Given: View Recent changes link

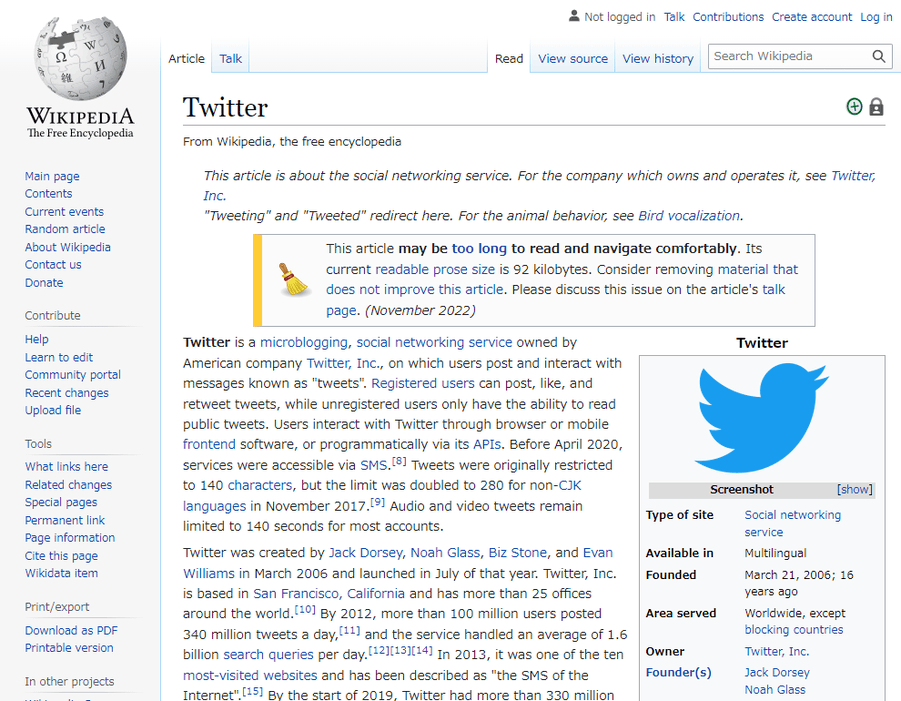Looking at the screenshot, I should point(67,393).
